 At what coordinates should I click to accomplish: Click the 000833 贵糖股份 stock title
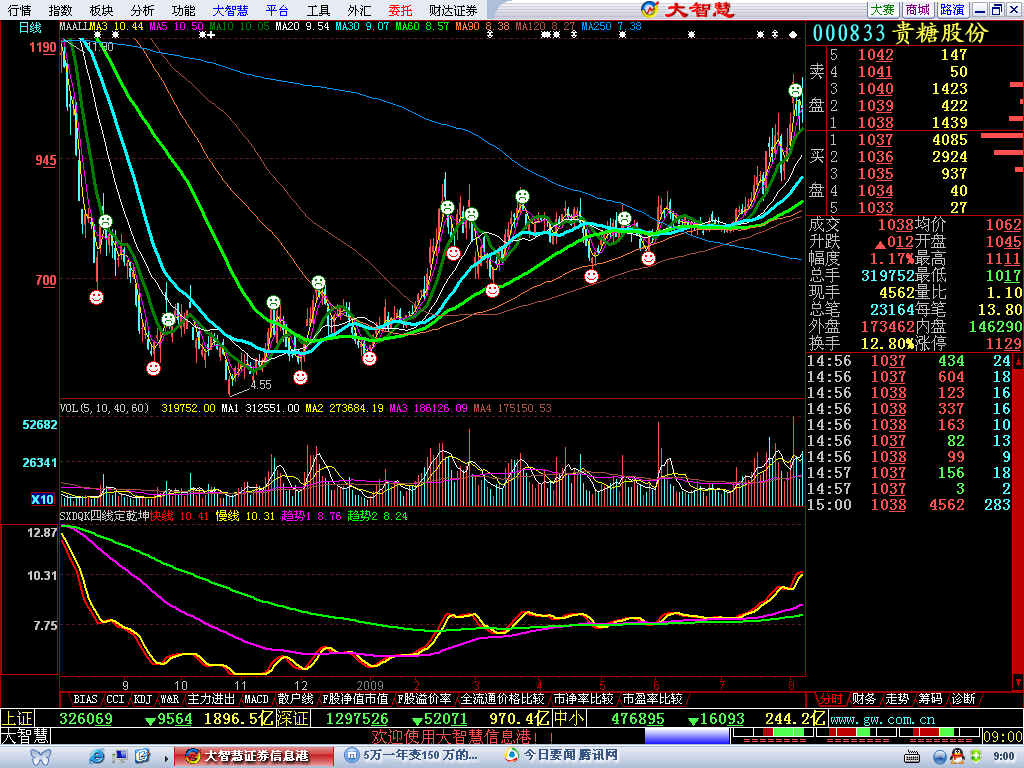901,33
